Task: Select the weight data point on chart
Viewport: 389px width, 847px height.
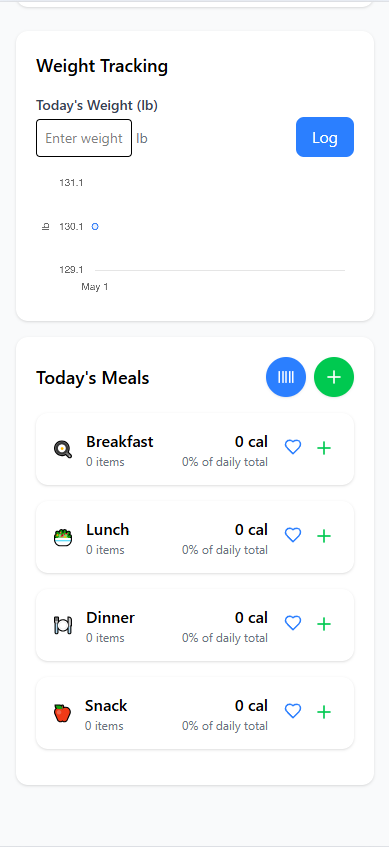Action: [x=95, y=227]
